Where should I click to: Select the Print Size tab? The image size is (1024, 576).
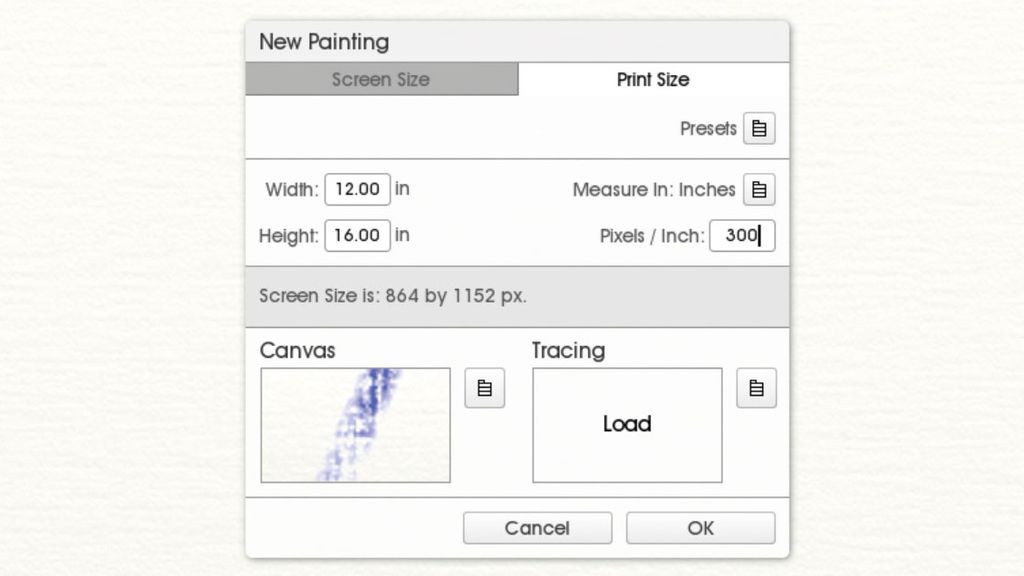tap(652, 79)
